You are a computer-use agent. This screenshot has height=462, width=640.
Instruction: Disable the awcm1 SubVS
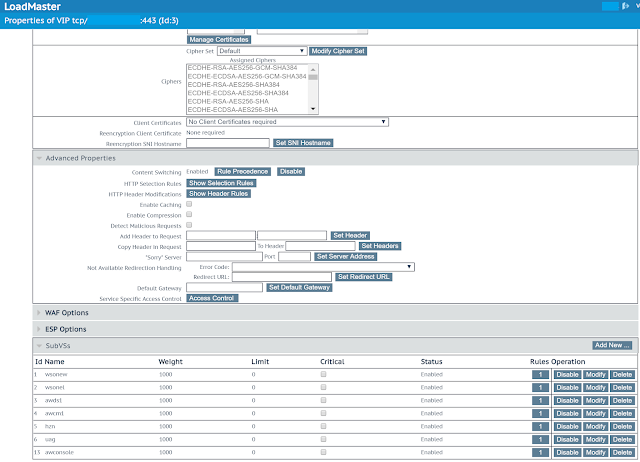click(567, 413)
